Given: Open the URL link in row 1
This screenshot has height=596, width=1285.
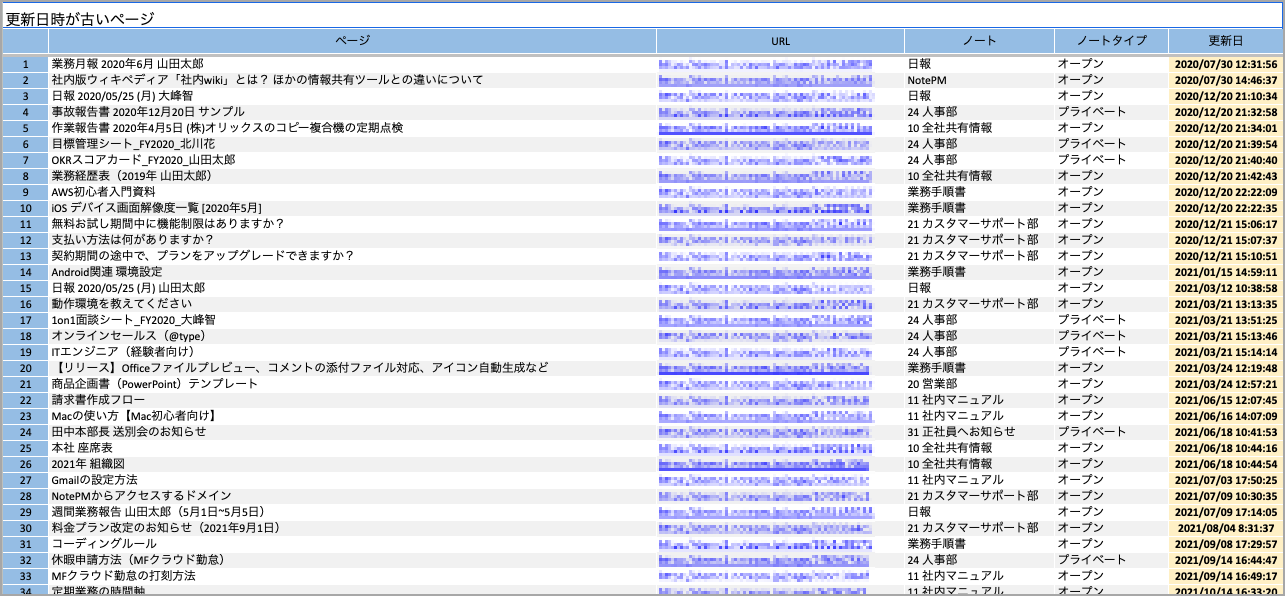Looking at the screenshot, I should (765, 64).
